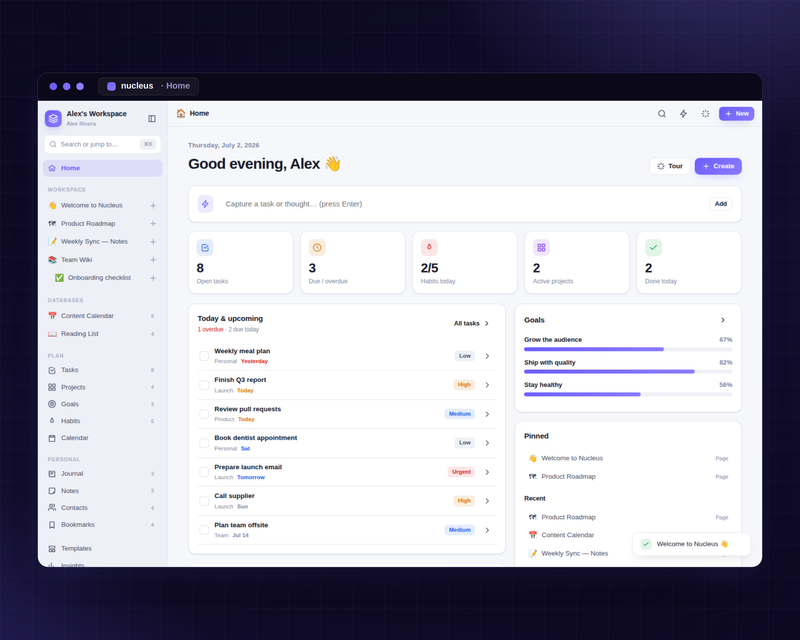The image size is (800, 640).
Task: Open Reading List database
Action: [x=103, y=334]
